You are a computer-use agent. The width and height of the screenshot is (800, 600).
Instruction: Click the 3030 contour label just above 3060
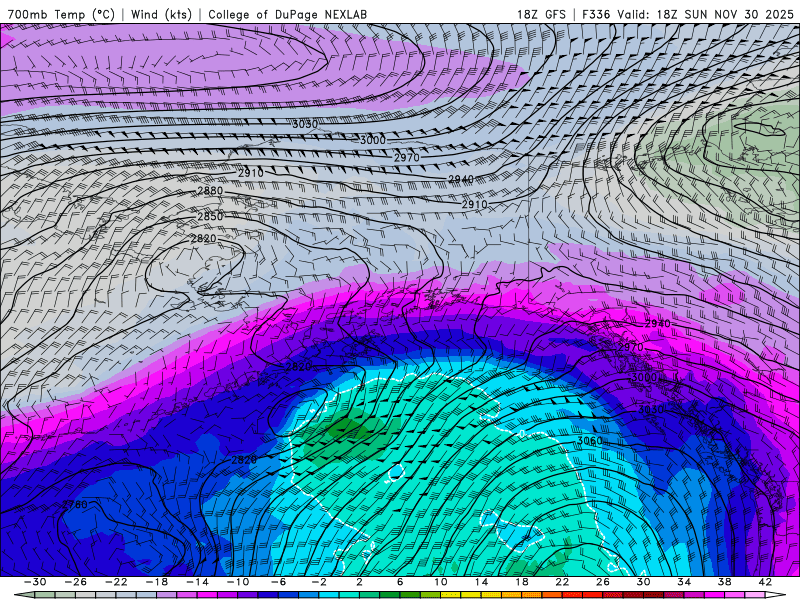point(651,410)
